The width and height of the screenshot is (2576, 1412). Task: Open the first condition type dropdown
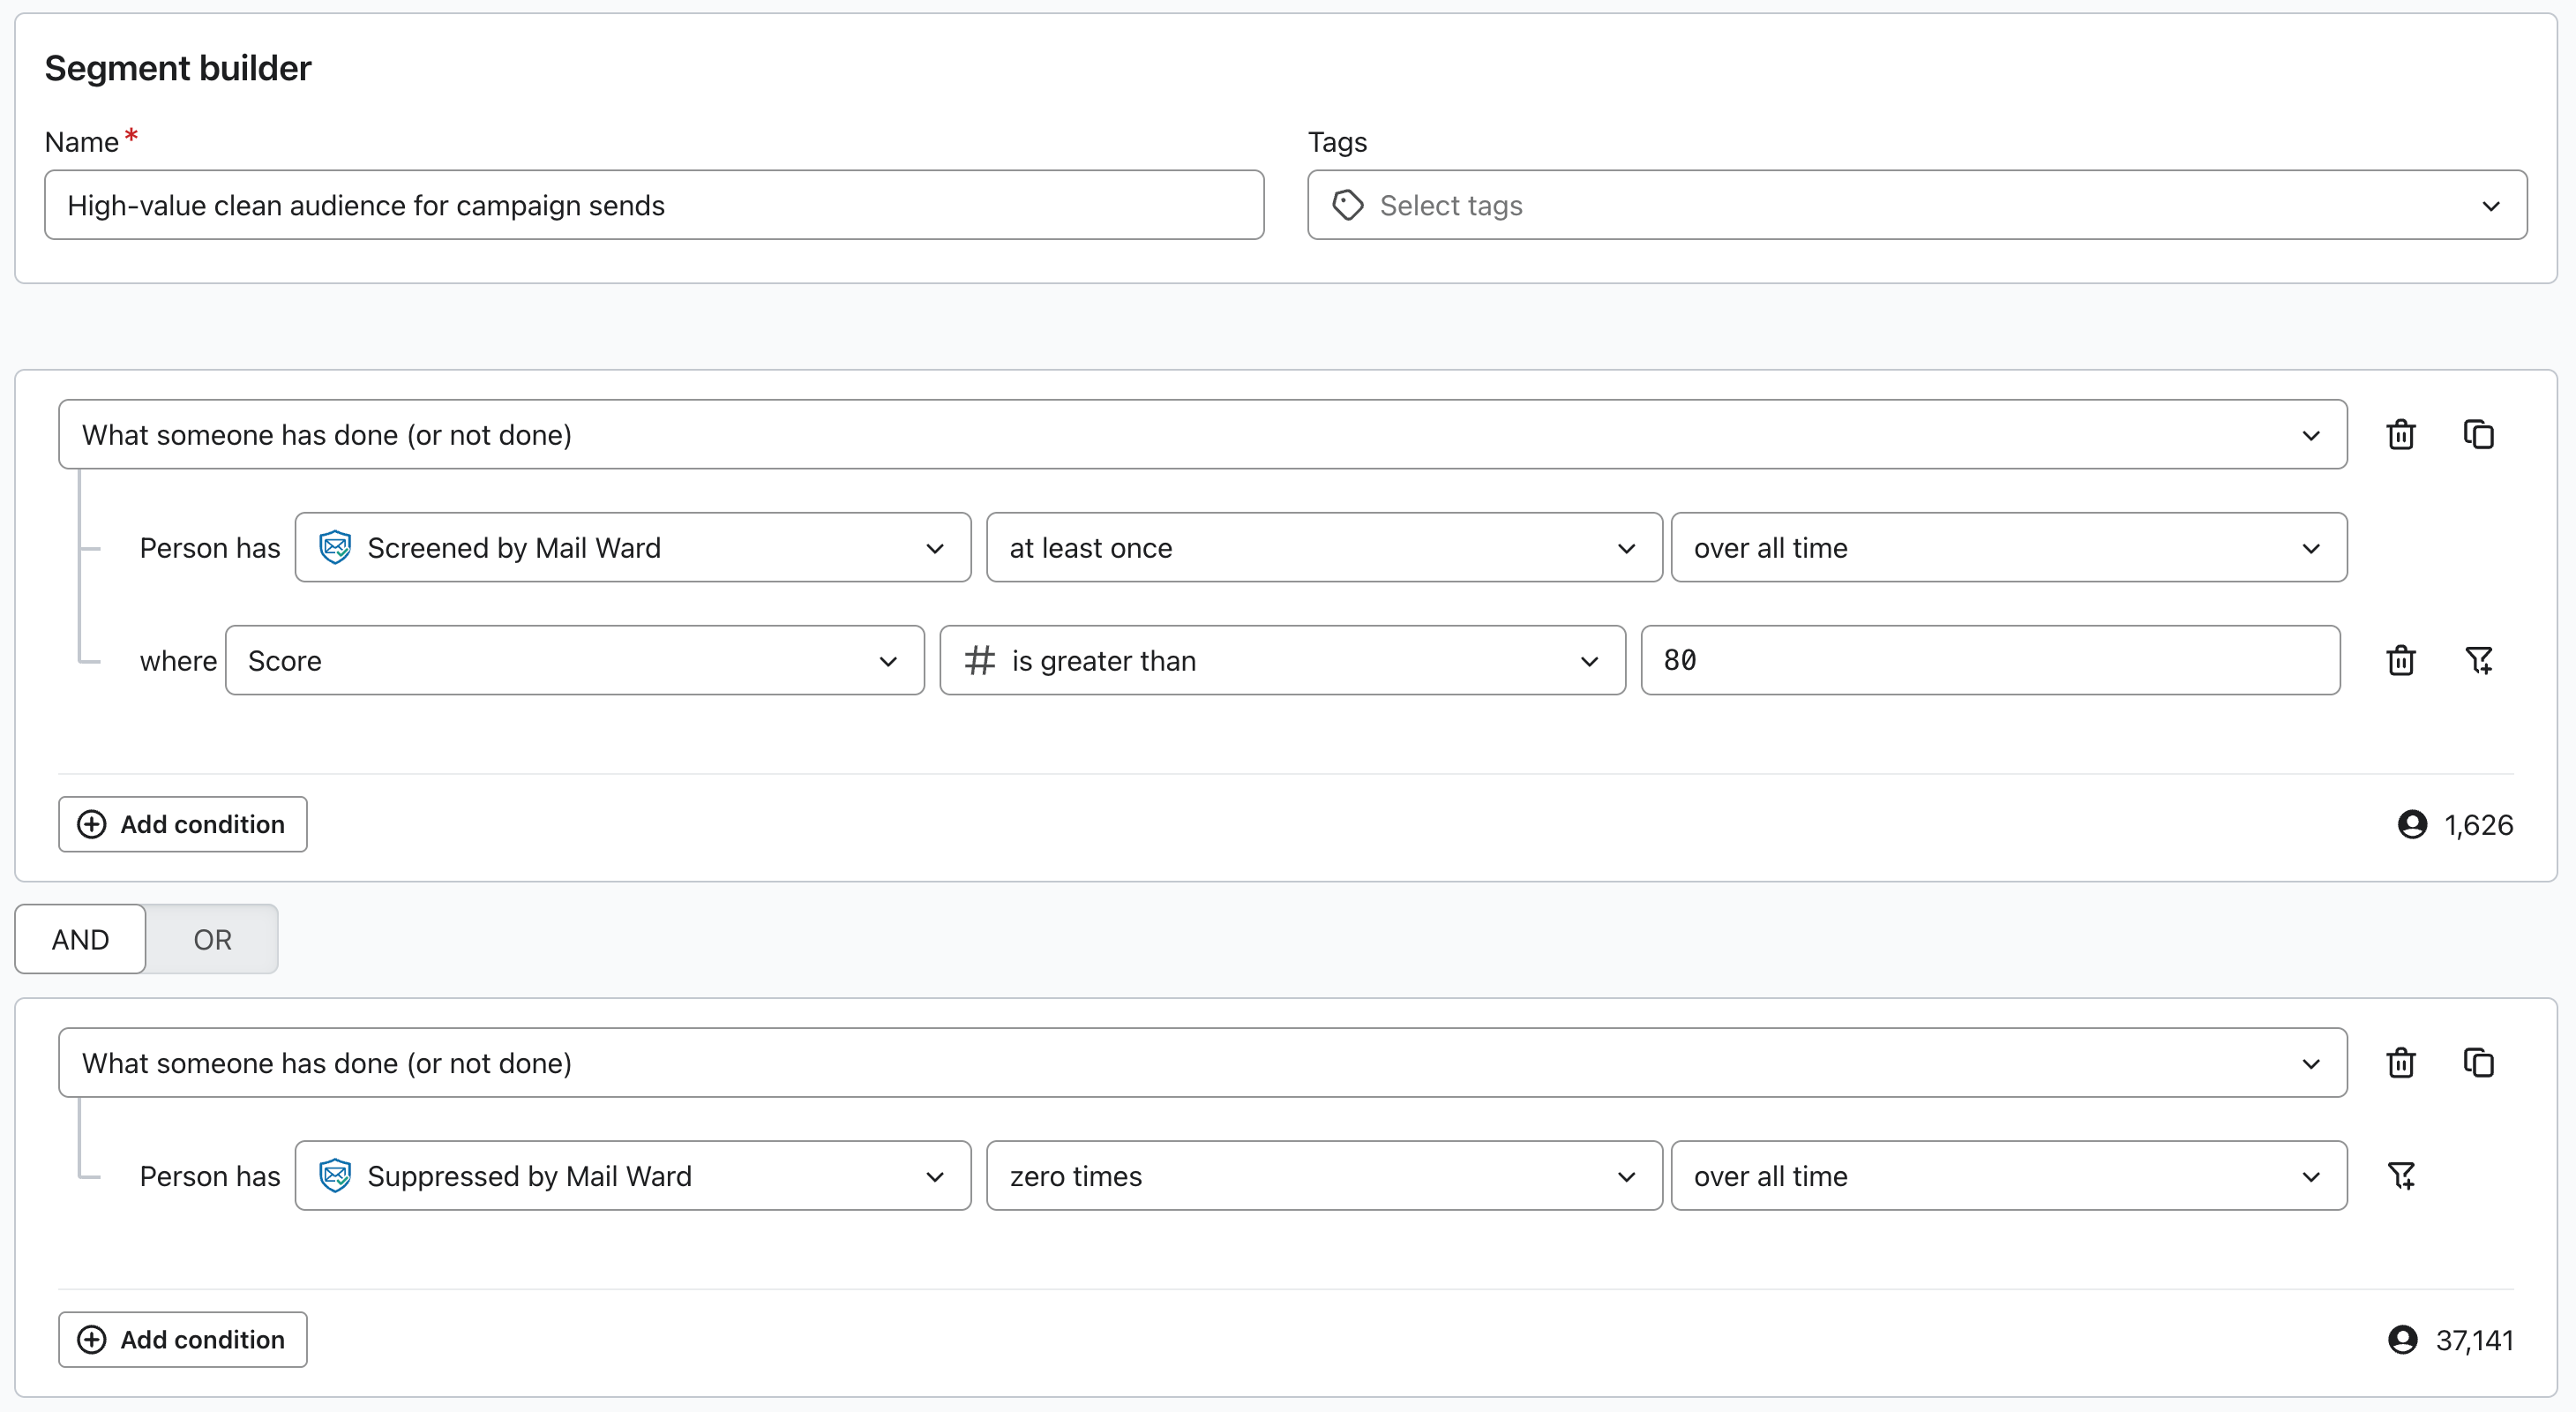click(x=1202, y=435)
